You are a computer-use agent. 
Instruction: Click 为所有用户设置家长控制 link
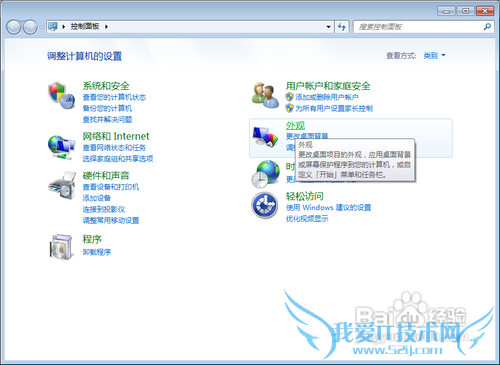(x=334, y=108)
